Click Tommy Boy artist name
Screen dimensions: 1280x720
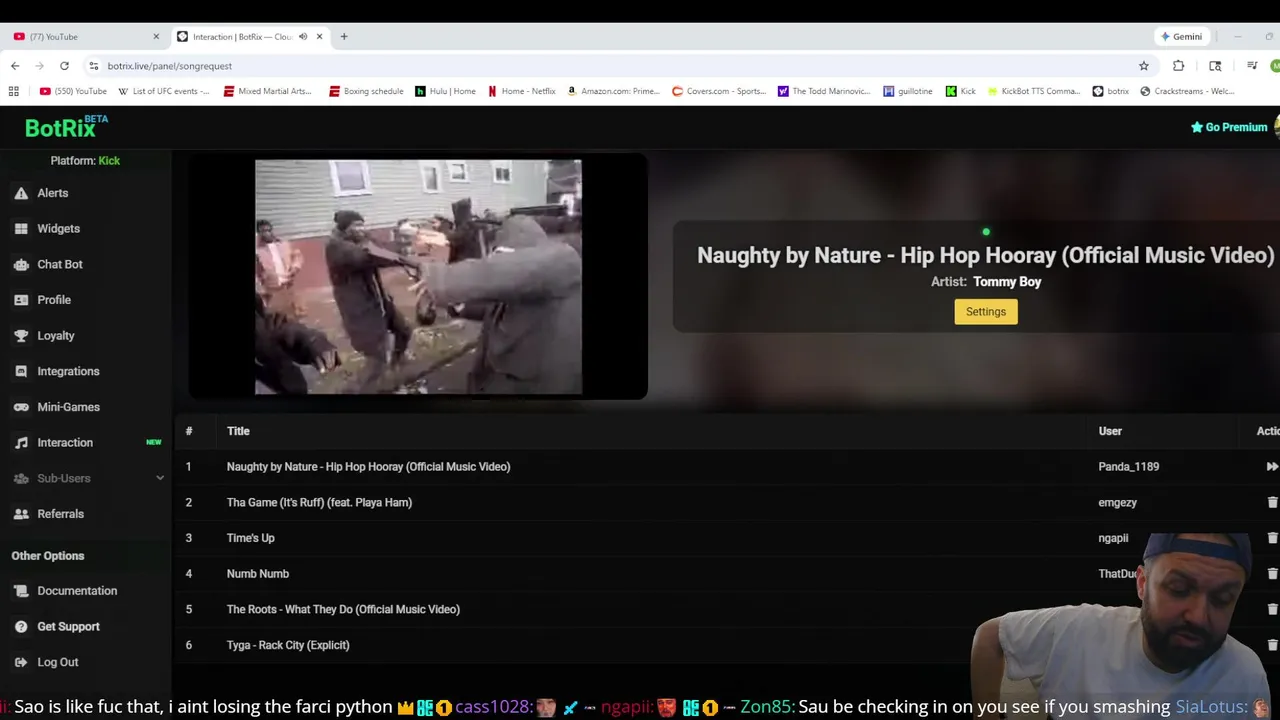pos(1007,282)
